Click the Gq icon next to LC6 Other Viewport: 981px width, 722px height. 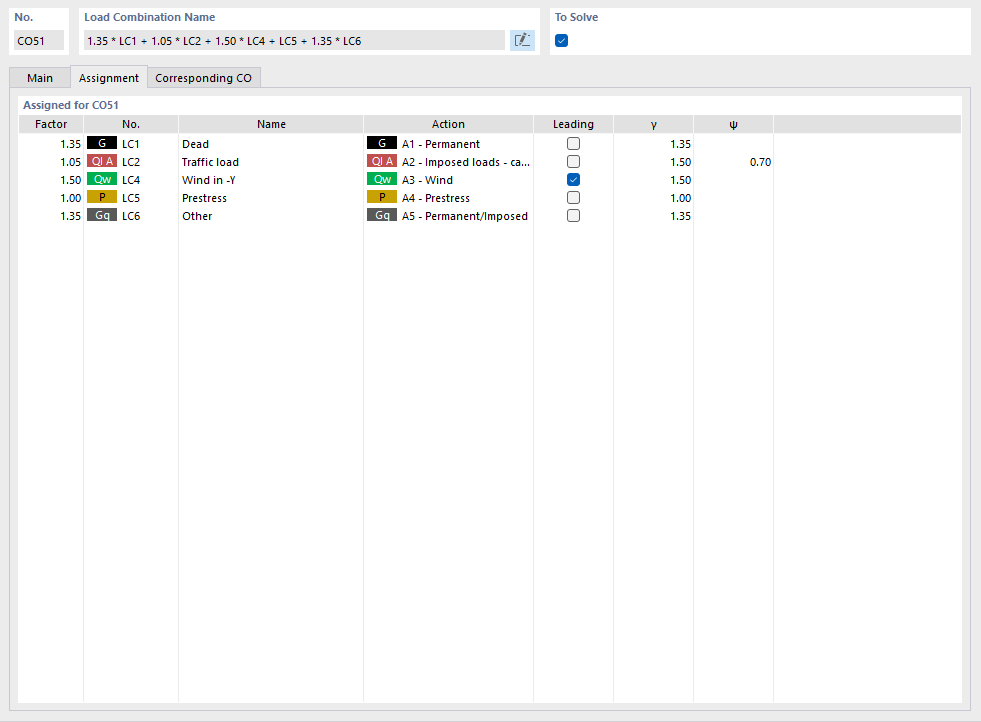[102, 215]
